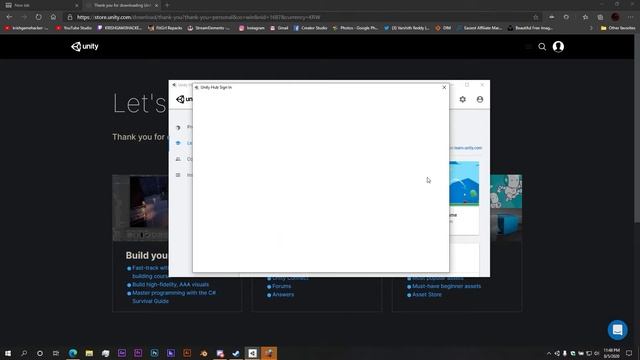This screenshot has width=640, height=360.
Task: Click Unity logo on the website header
Action: 85,47
